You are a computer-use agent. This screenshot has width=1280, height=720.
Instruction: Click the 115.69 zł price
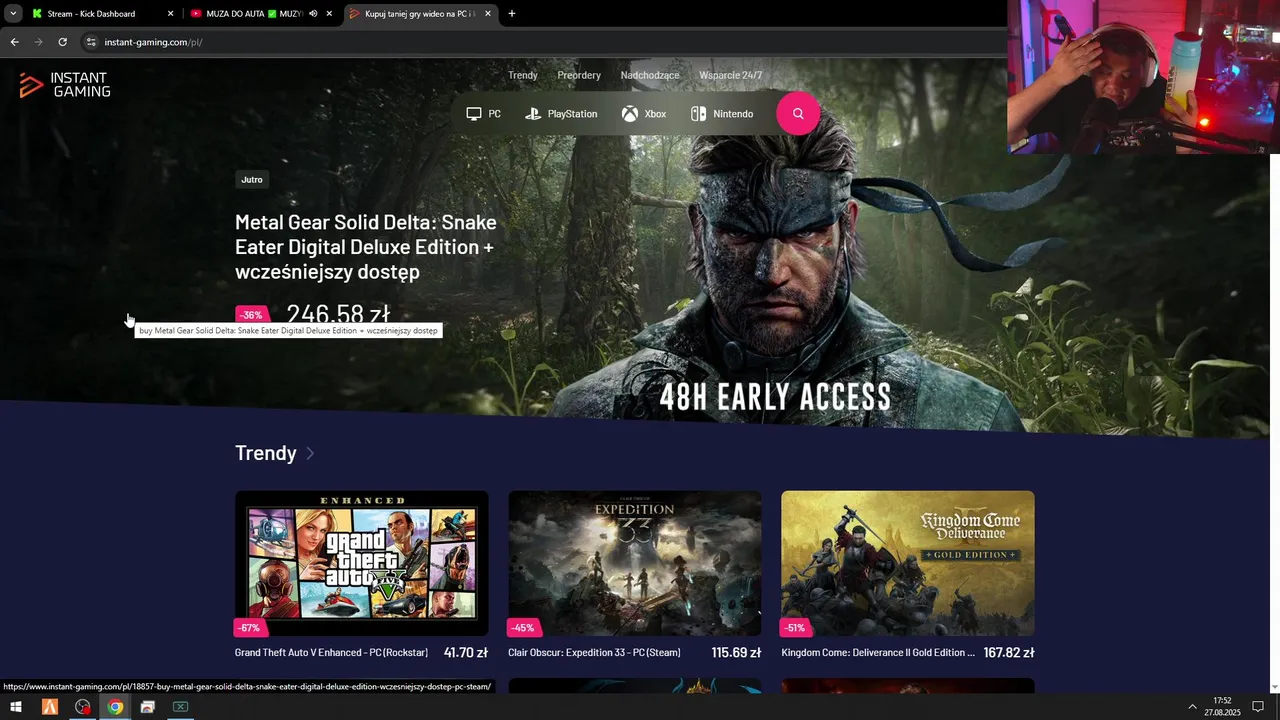[x=736, y=653]
